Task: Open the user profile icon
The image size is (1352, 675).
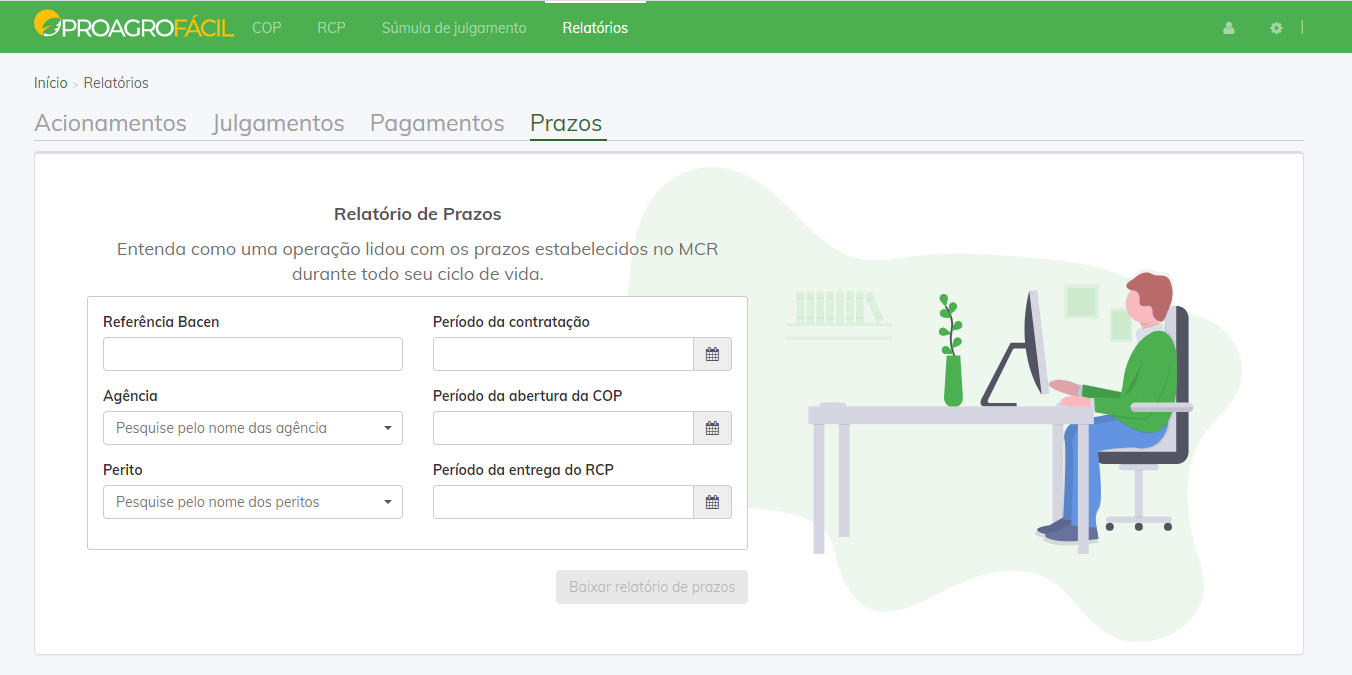Action: click(1229, 28)
